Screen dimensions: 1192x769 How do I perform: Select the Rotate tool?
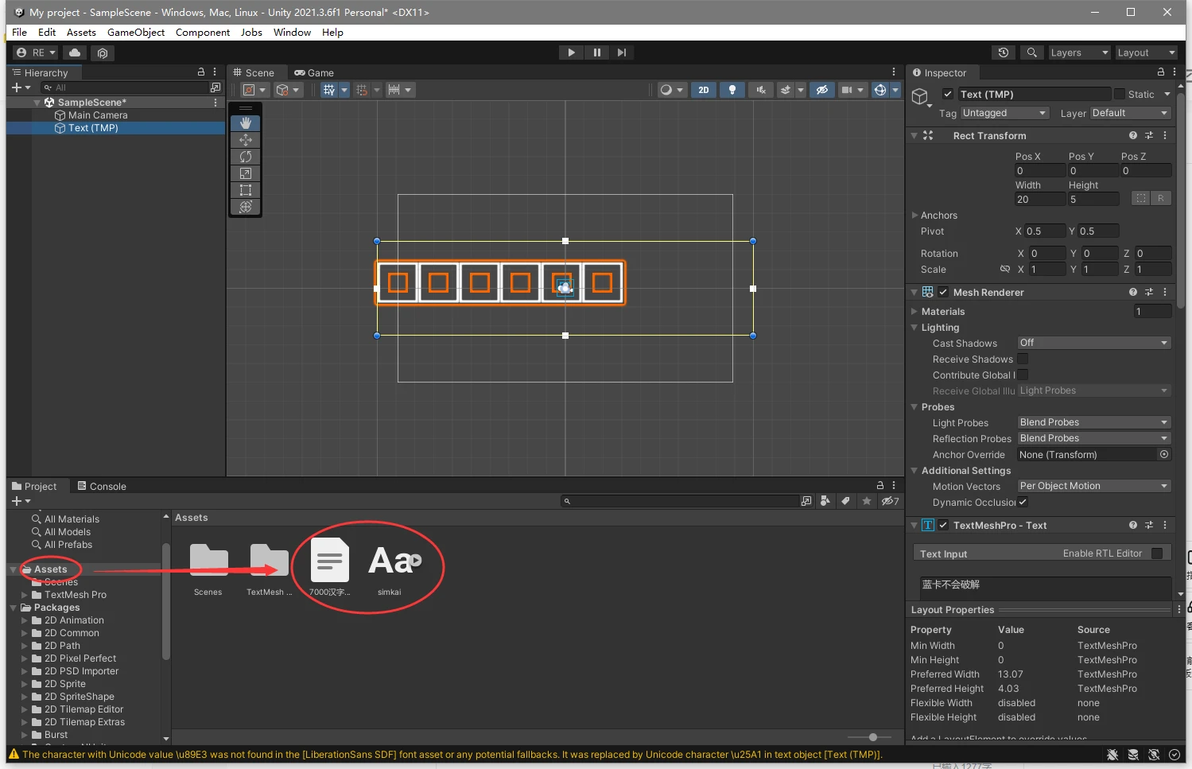coord(245,157)
